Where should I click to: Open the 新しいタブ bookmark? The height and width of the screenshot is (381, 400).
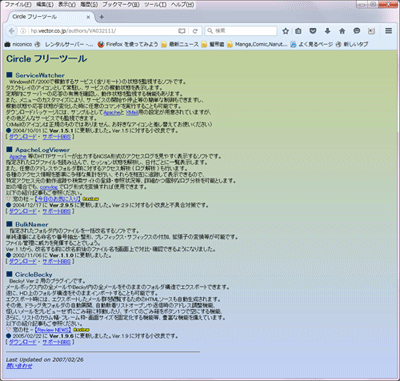[x=352, y=44]
